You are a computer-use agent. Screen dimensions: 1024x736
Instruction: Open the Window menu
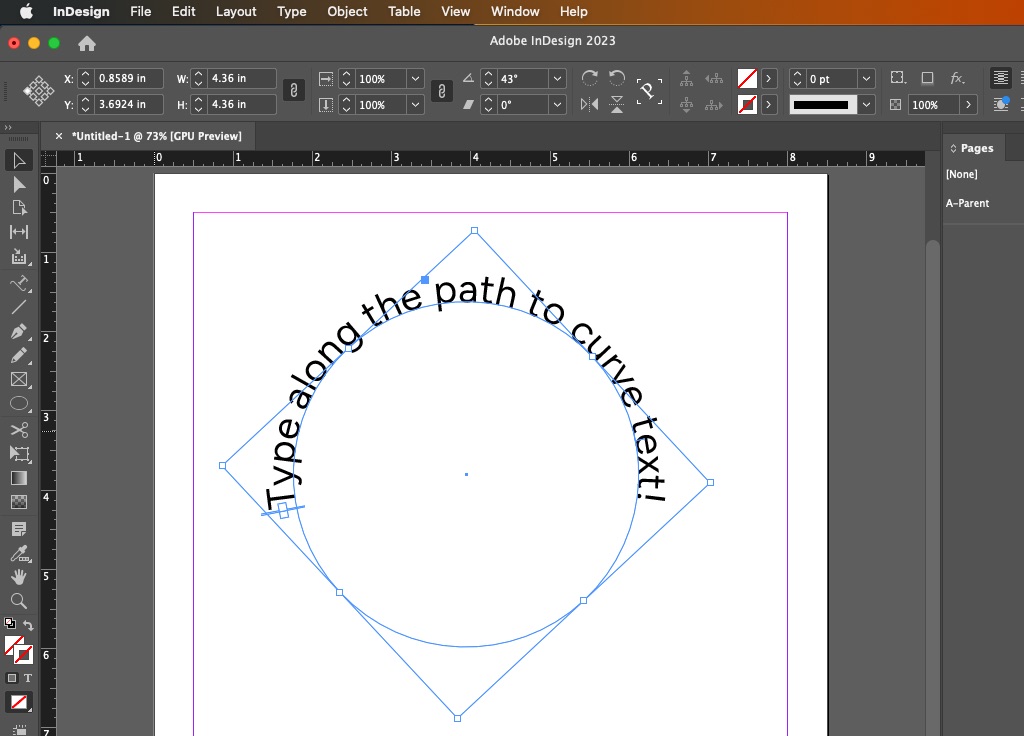click(515, 12)
